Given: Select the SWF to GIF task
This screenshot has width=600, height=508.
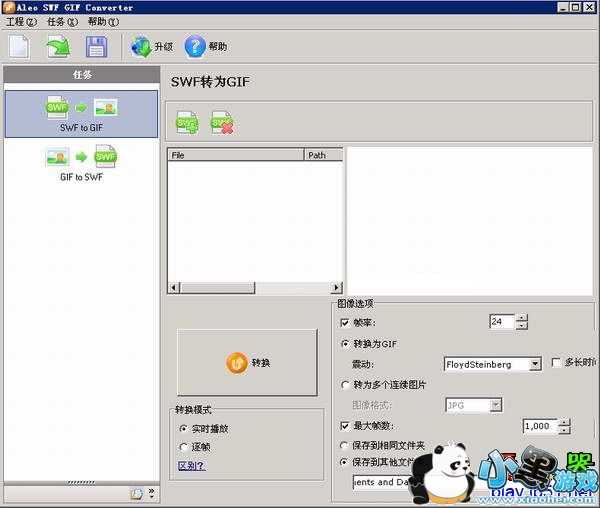Looking at the screenshot, I should coord(81,113).
